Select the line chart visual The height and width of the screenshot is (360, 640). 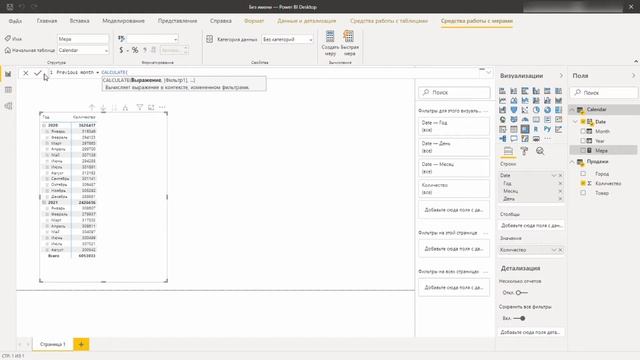[x=502, y=100]
